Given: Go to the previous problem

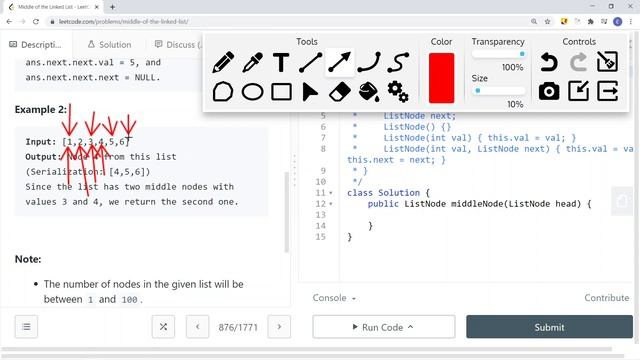Looking at the screenshot, I should pos(198,327).
